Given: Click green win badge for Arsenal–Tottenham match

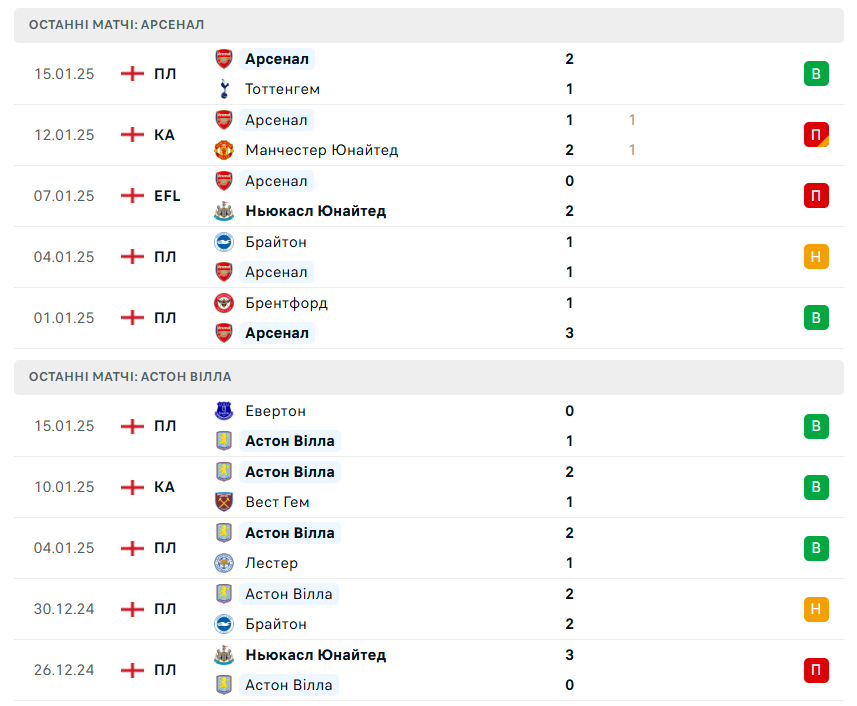Looking at the screenshot, I should [816, 73].
